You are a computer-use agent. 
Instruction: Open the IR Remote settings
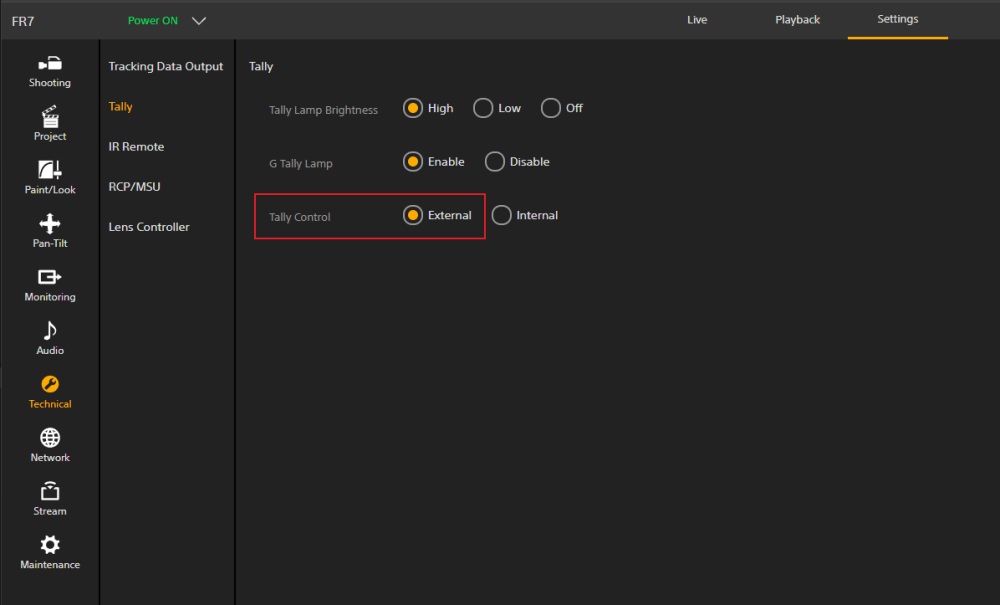pos(136,147)
